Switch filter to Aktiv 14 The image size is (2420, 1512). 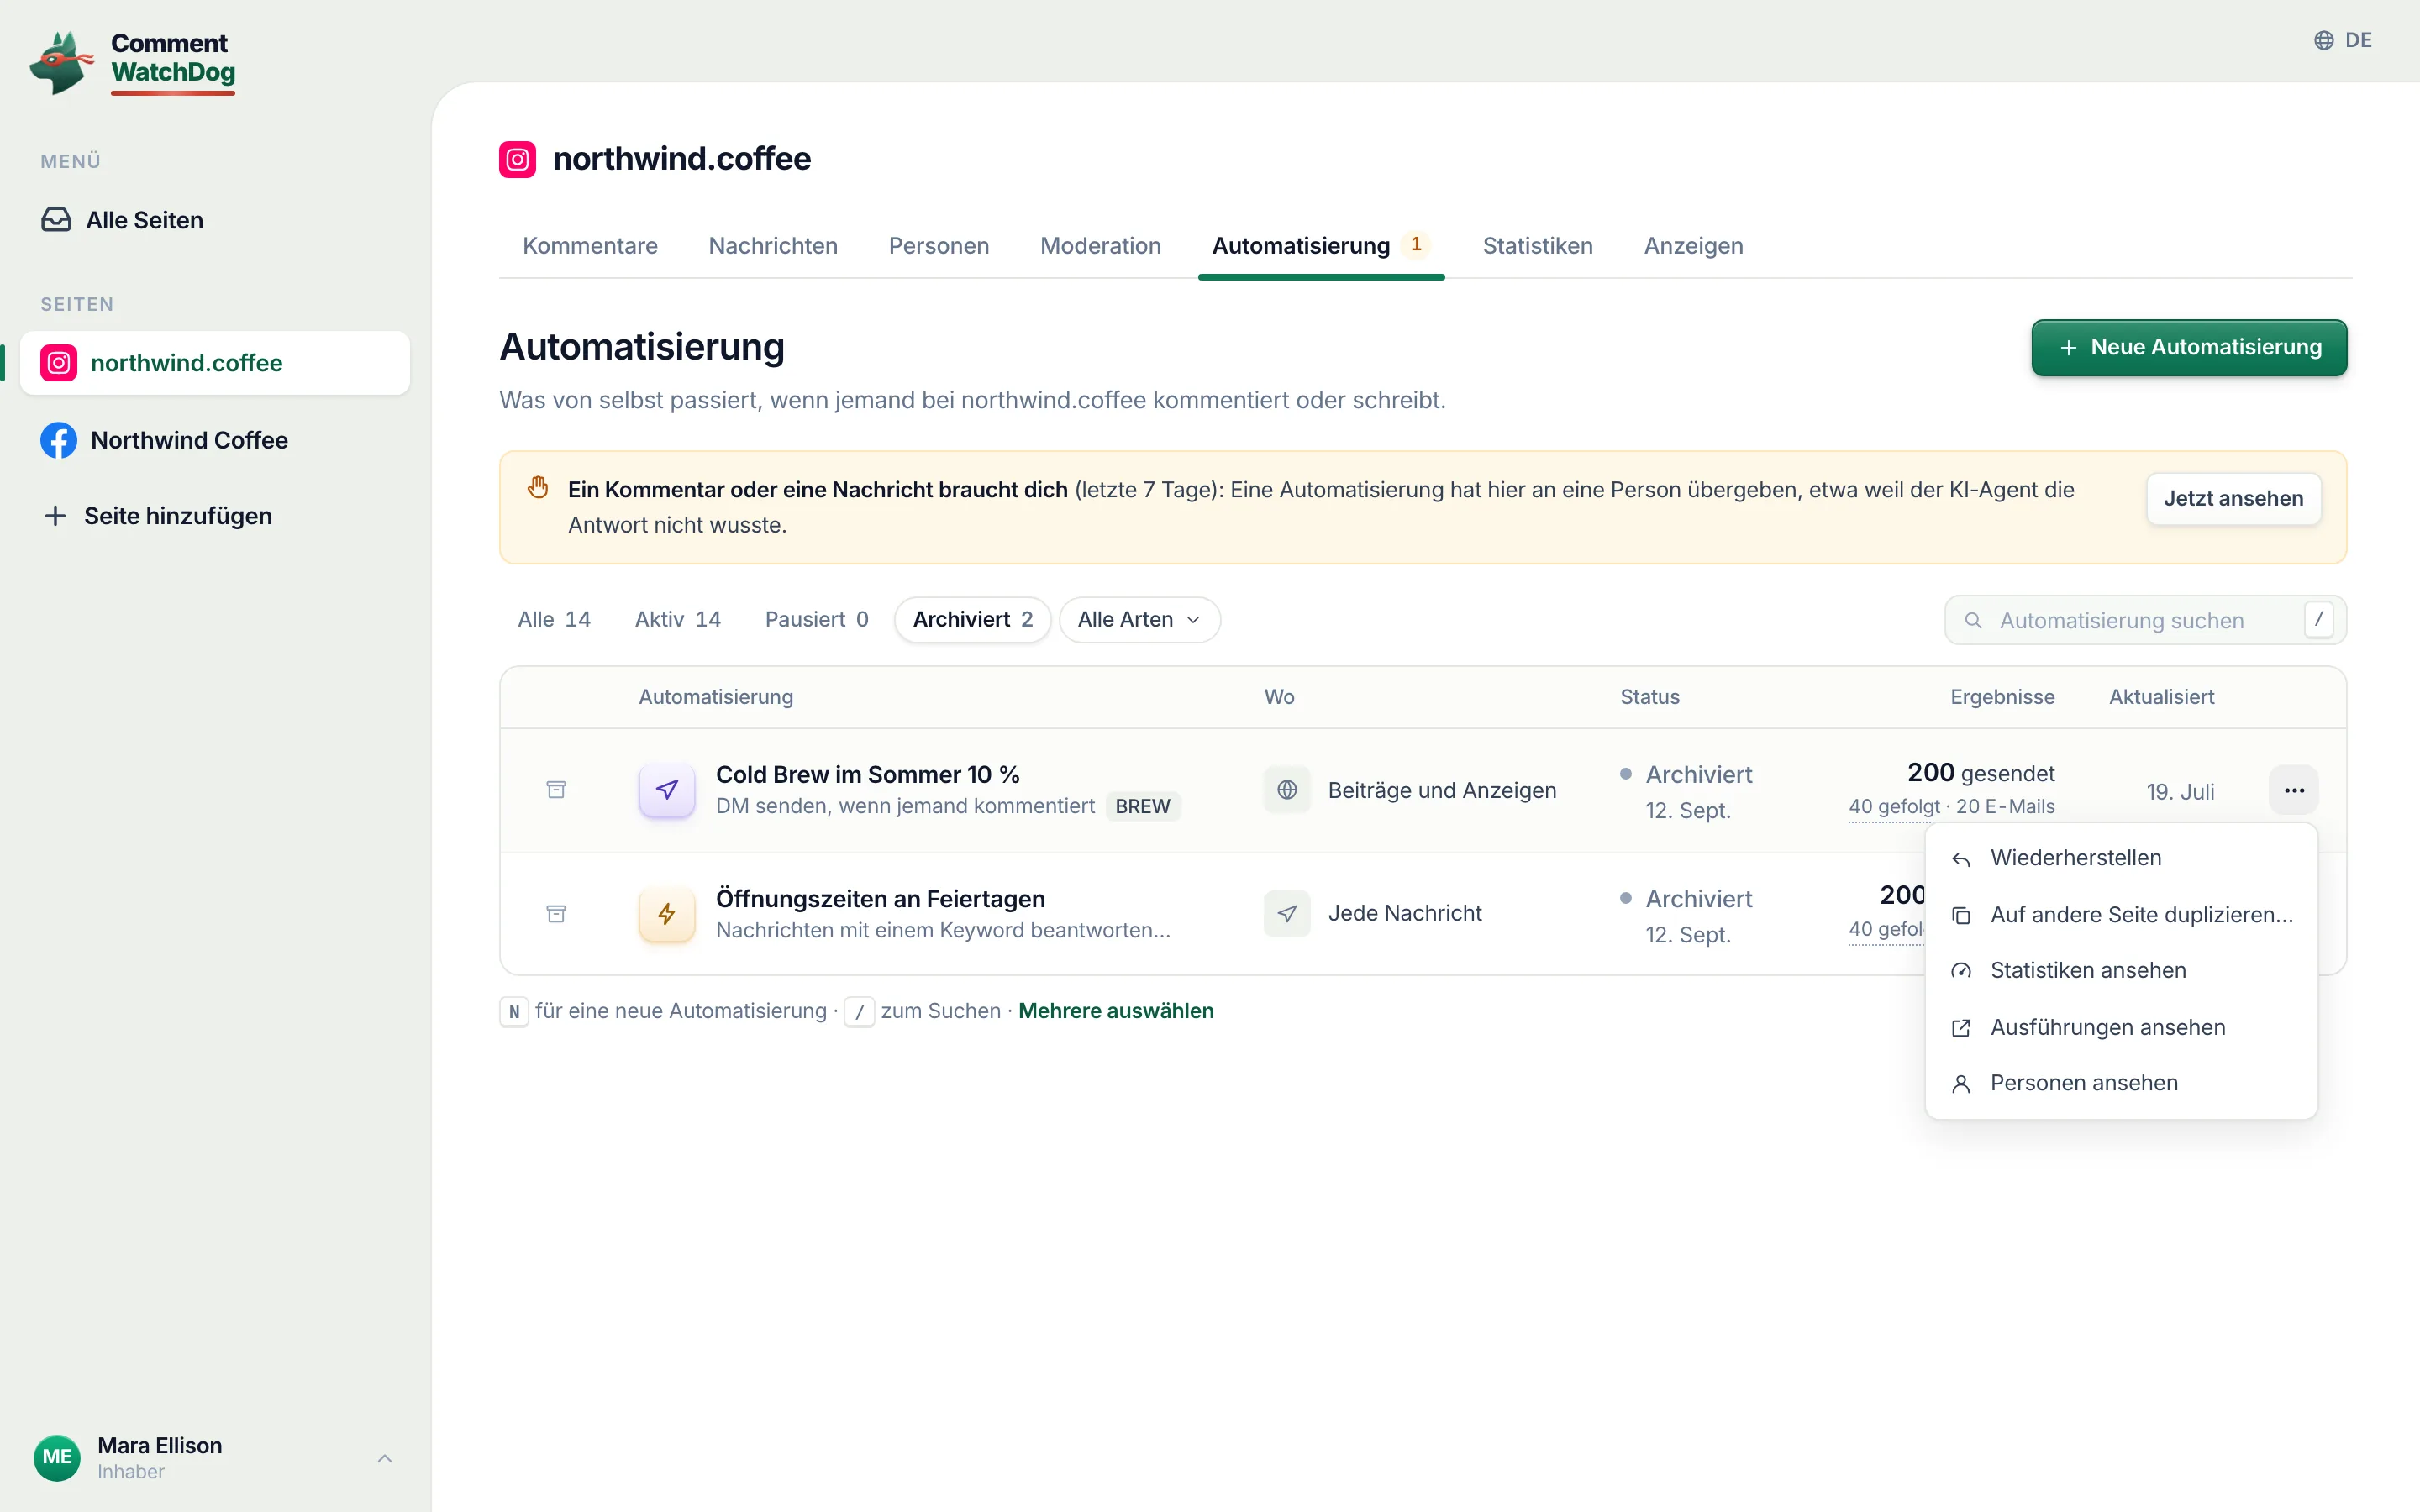(x=677, y=619)
